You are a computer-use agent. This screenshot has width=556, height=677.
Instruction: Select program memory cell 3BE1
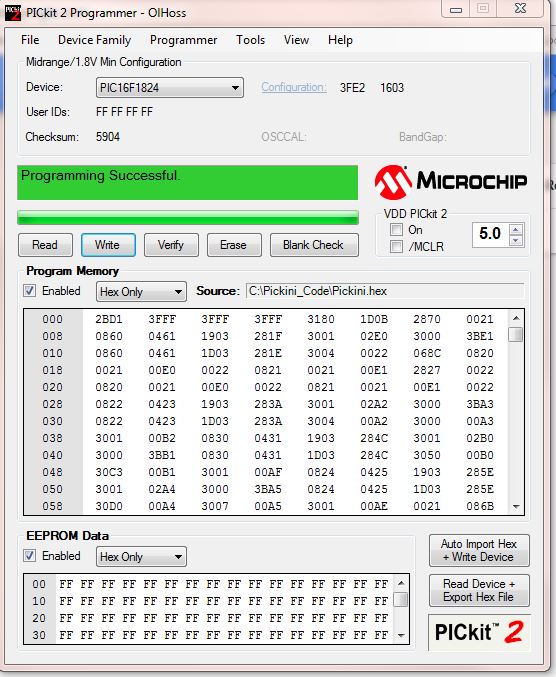480,336
